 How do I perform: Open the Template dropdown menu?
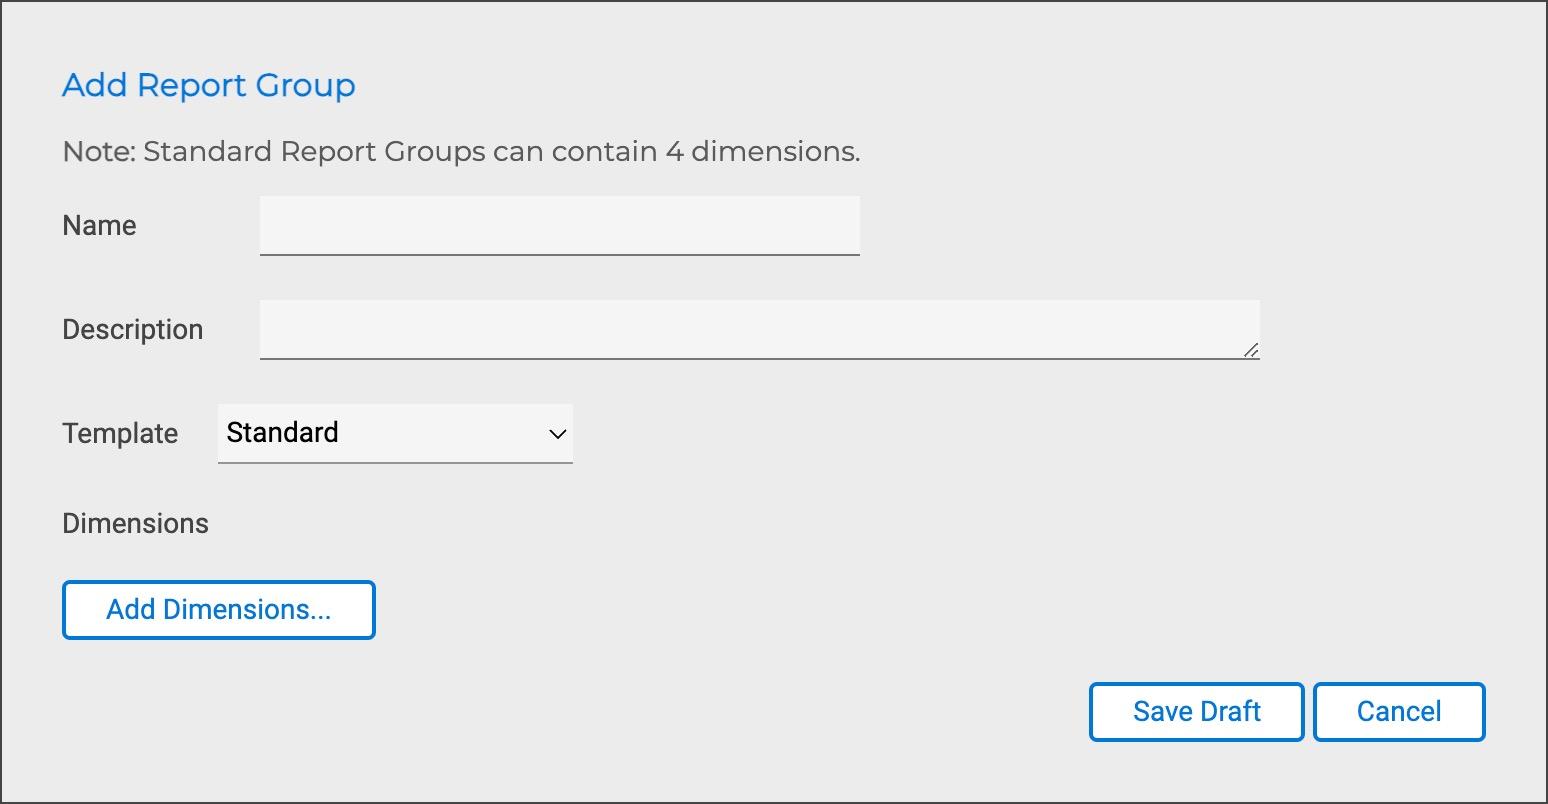point(395,433)
